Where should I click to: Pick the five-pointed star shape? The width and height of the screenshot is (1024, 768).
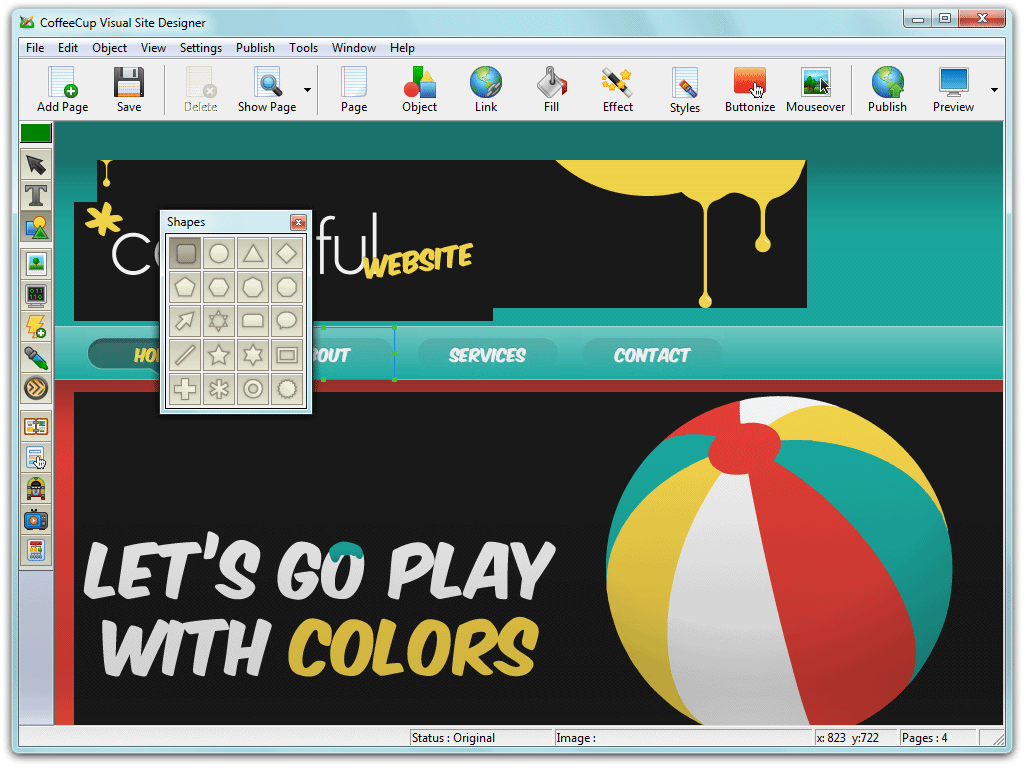[219, 354]
